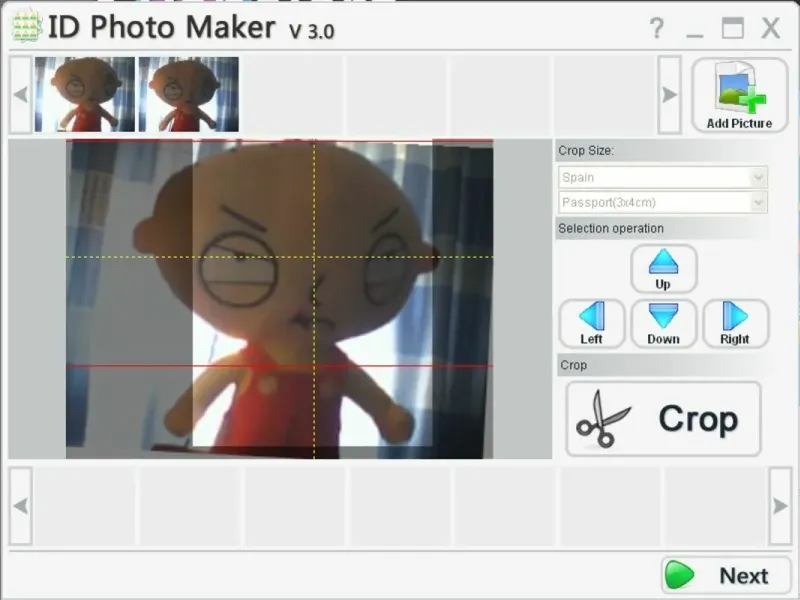This screenshot has height=600, width=800.
Task: Move selection Down
Action: pyautogui.click(x=663, y=323)
